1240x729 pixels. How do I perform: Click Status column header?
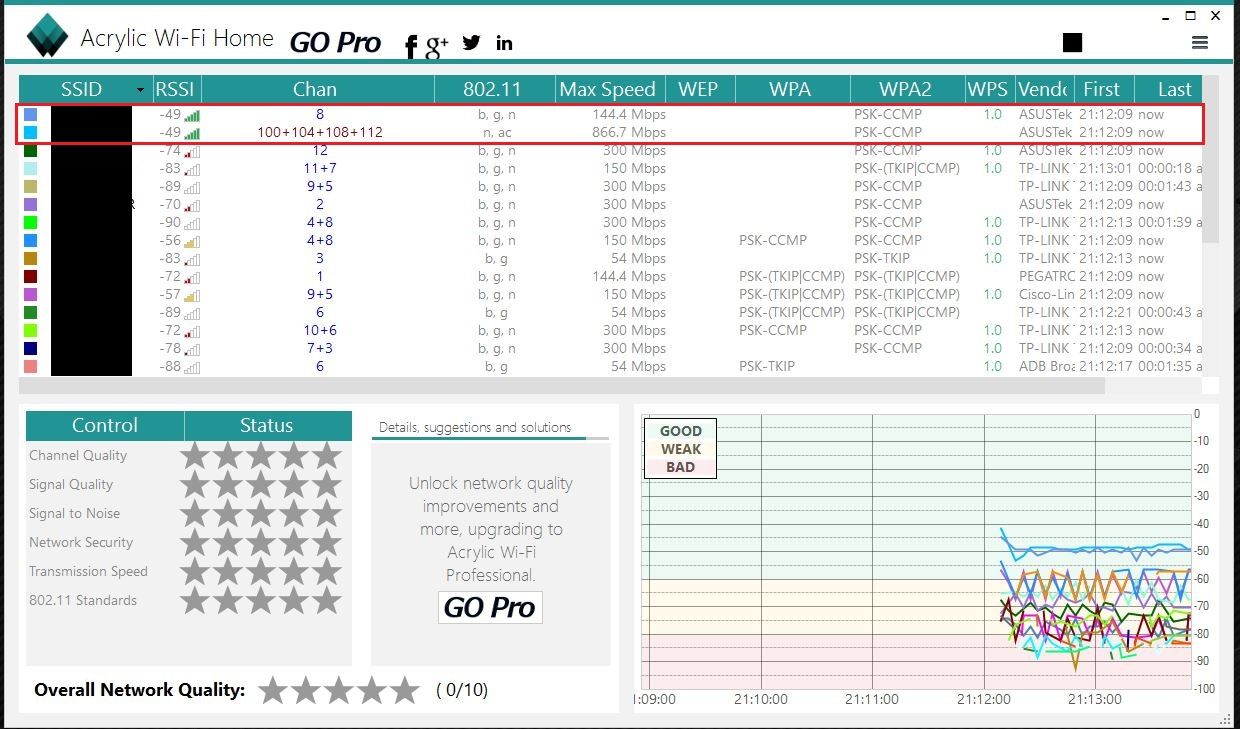point(267,425)
